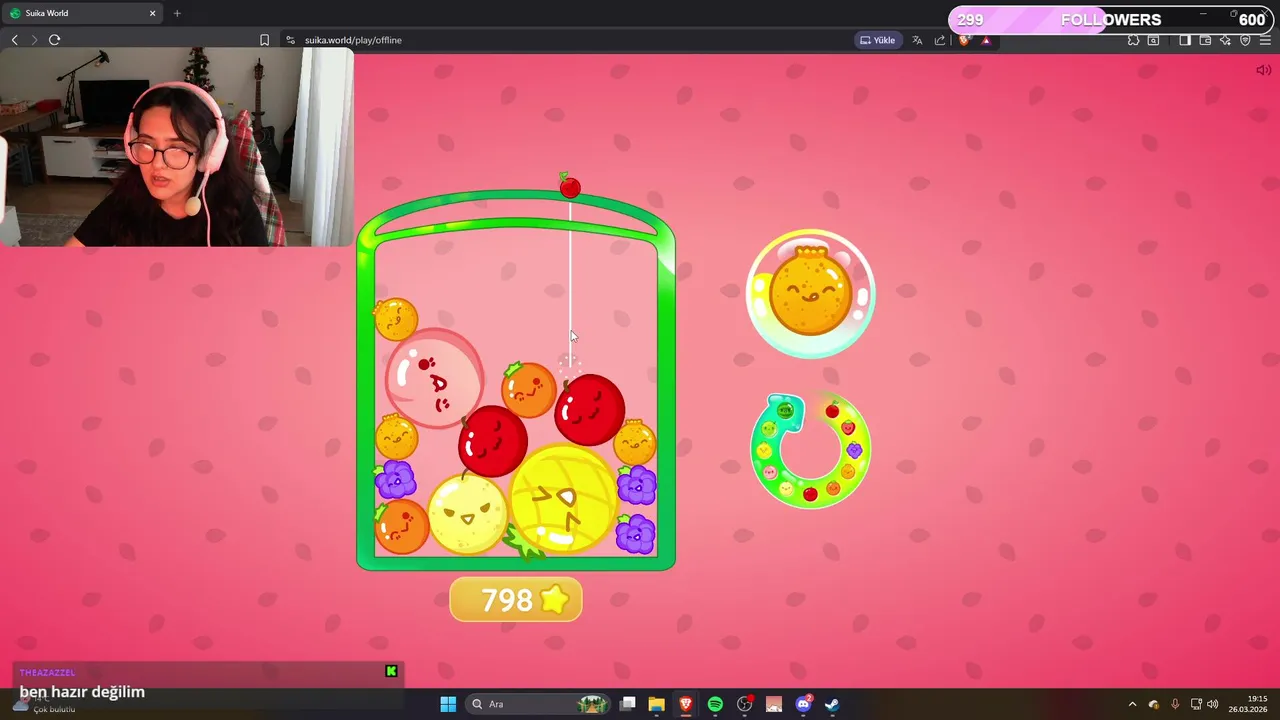This screenshot has width=1280, height=720.
Task: Click the fruit evolution ring chart
Action: pos(810,451)
